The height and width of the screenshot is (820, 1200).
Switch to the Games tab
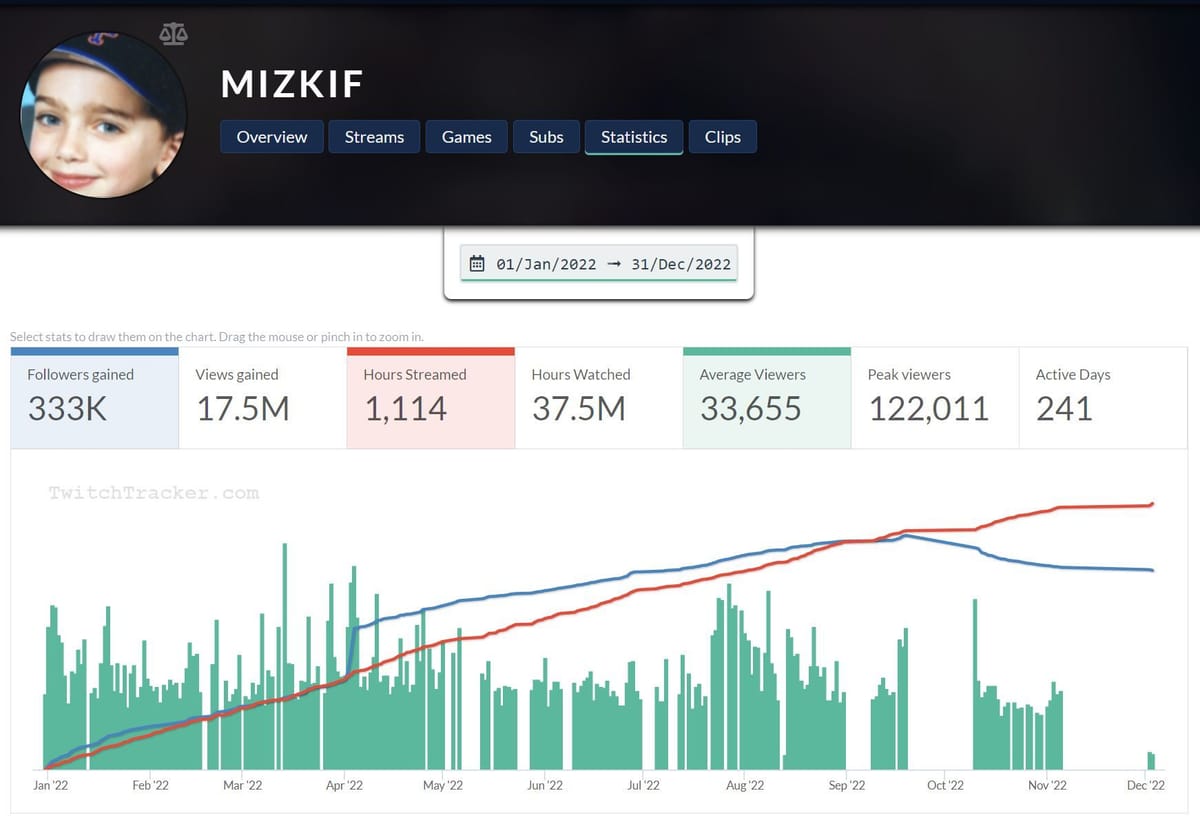pyautogui.click(x=466, y=137)
